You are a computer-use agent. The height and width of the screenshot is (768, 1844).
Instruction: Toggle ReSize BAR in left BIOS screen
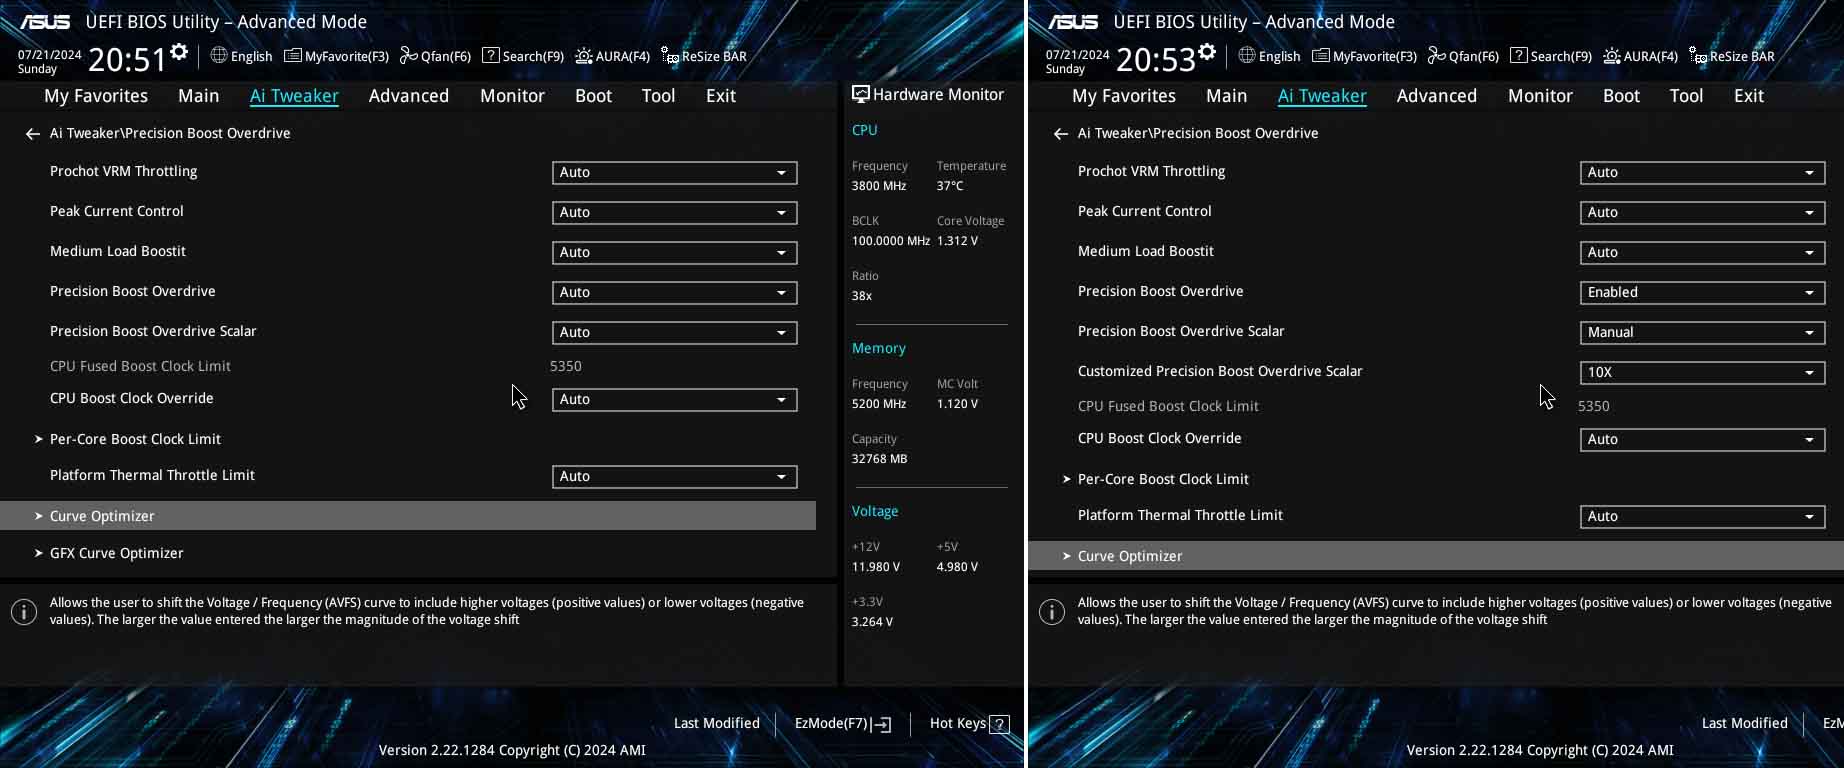(x=704, y=56)
